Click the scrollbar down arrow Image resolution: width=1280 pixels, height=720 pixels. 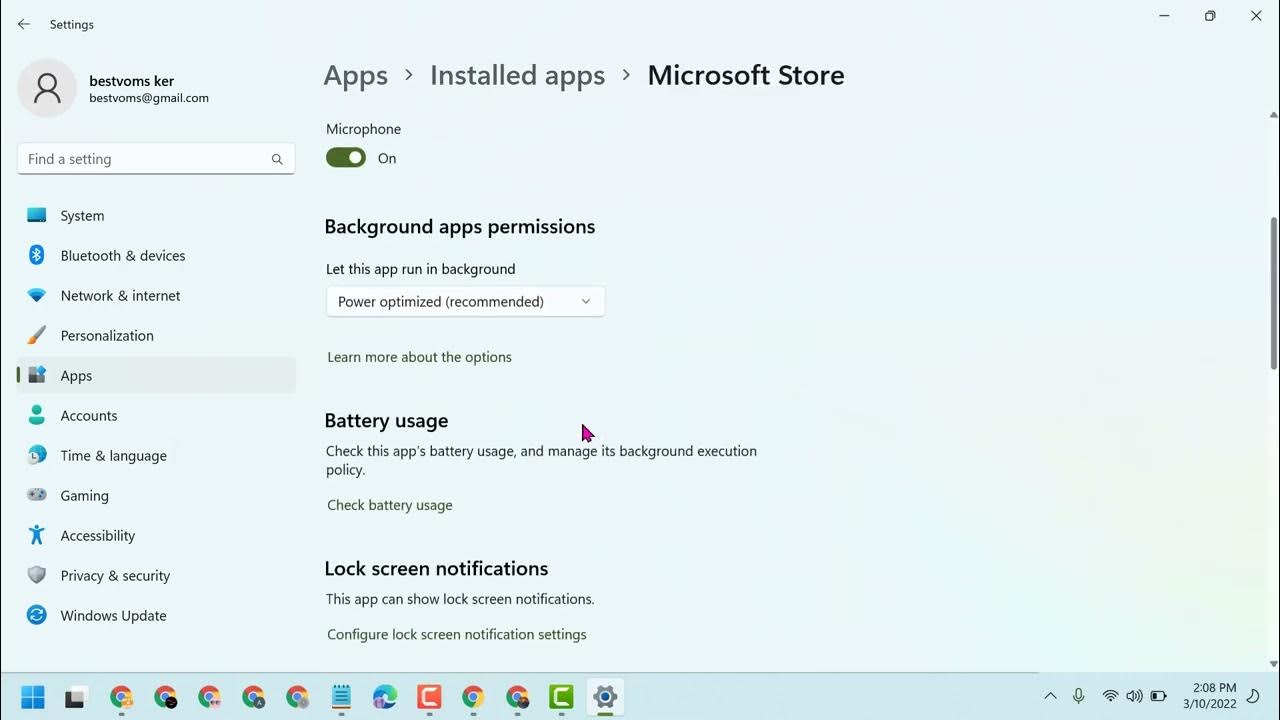click(1273, 663)
